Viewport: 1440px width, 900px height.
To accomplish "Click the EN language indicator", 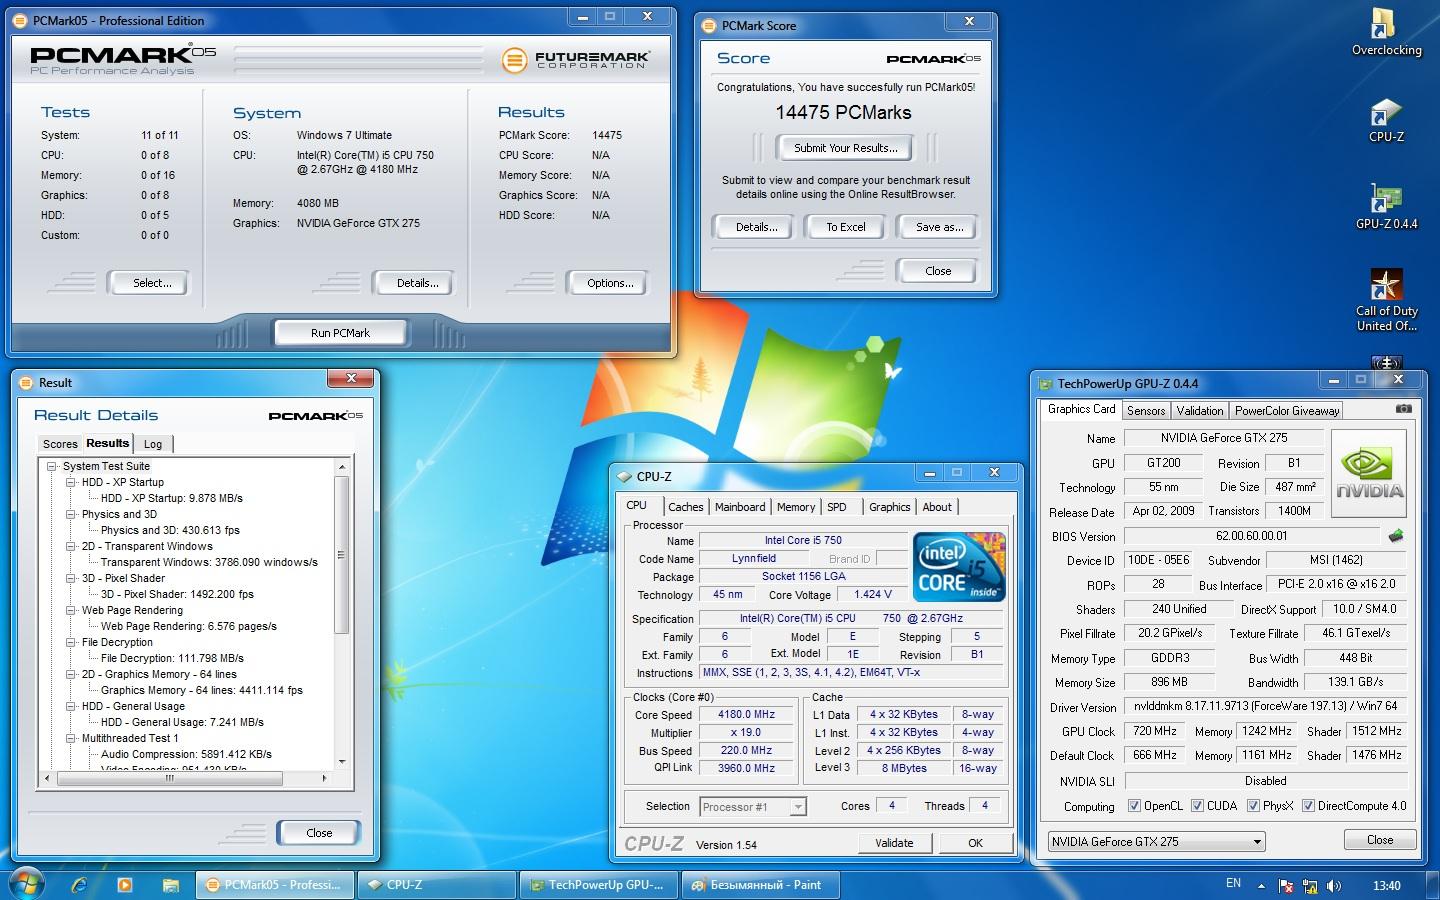I will [1233, 884].
